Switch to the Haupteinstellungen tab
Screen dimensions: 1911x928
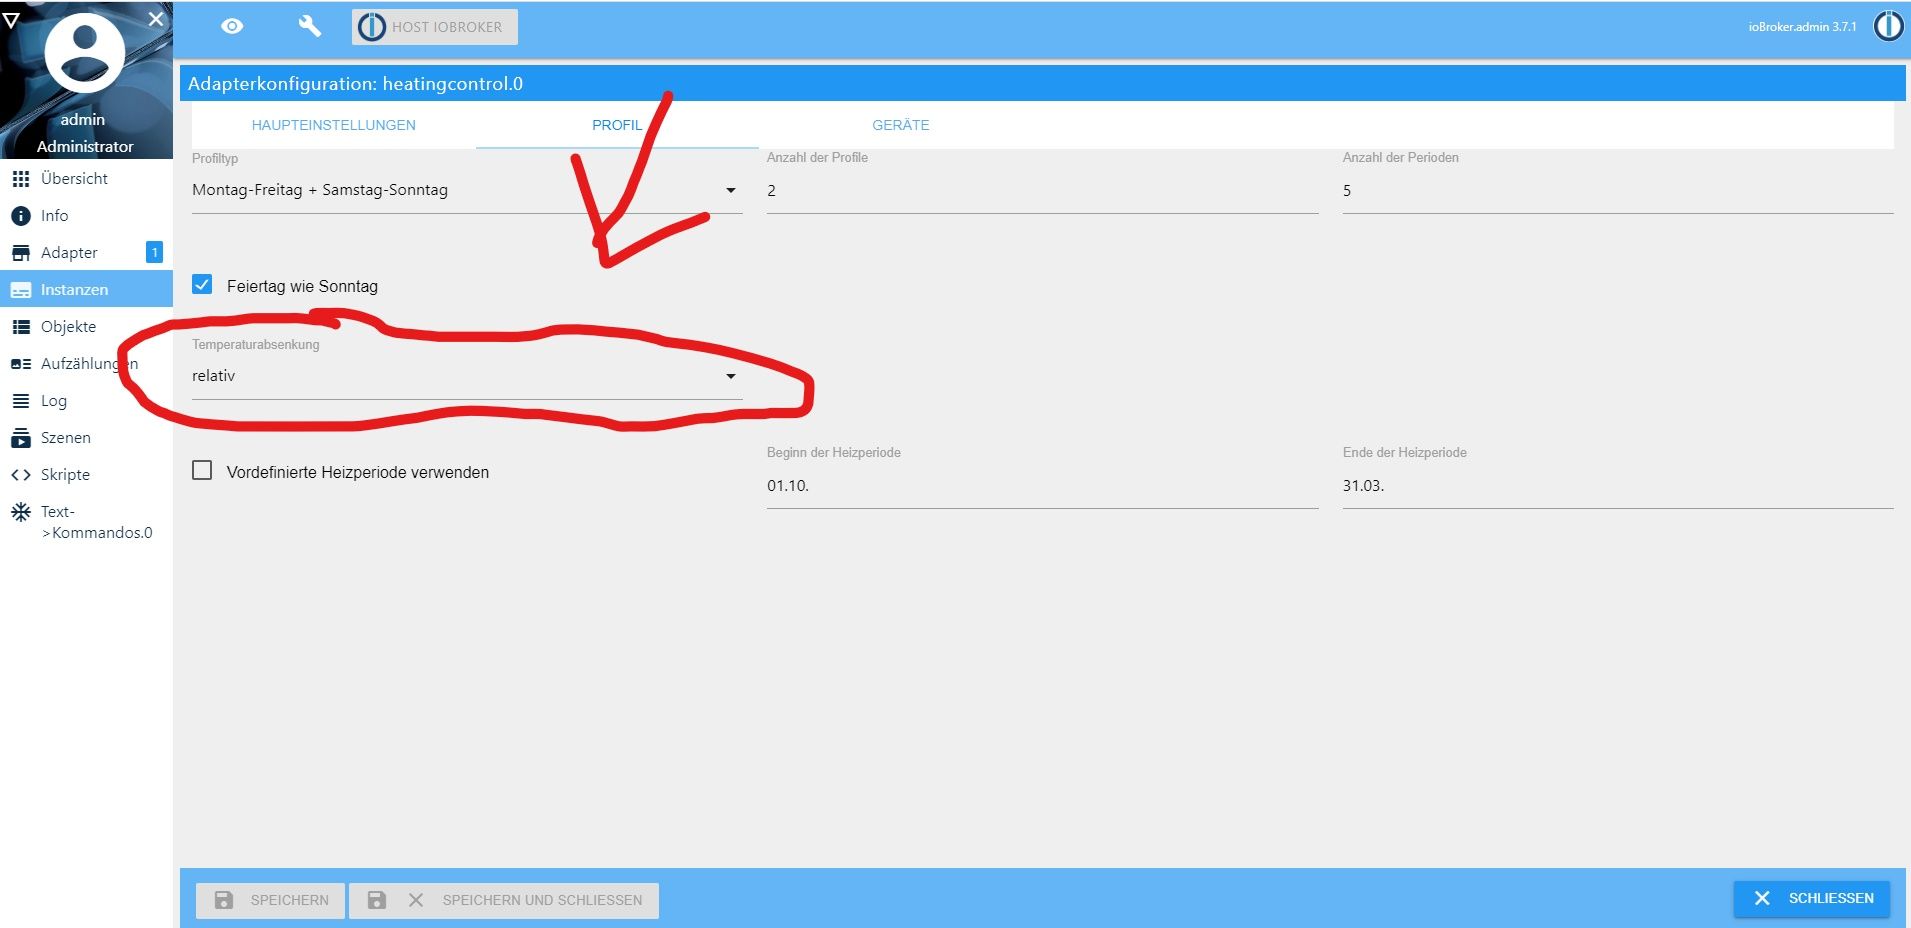pyautogui.click(x=333, y=125)
